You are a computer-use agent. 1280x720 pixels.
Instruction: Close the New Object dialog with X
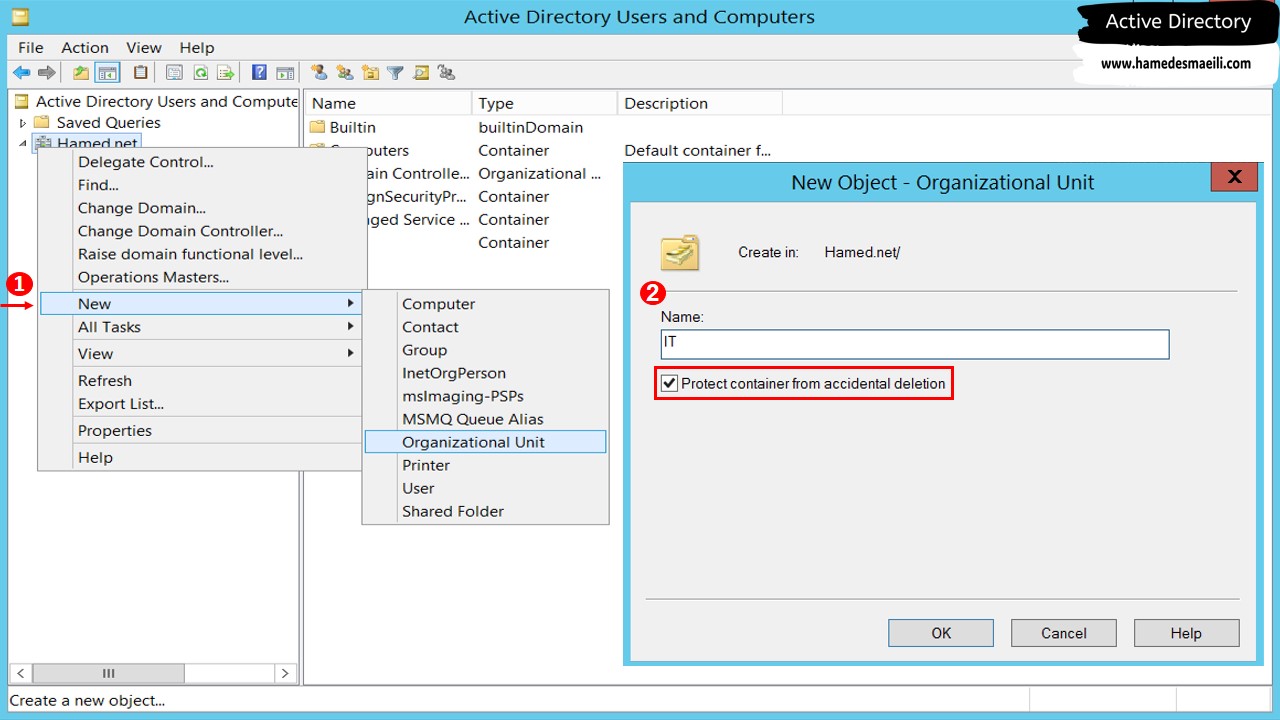click(x=1234, y=177)
